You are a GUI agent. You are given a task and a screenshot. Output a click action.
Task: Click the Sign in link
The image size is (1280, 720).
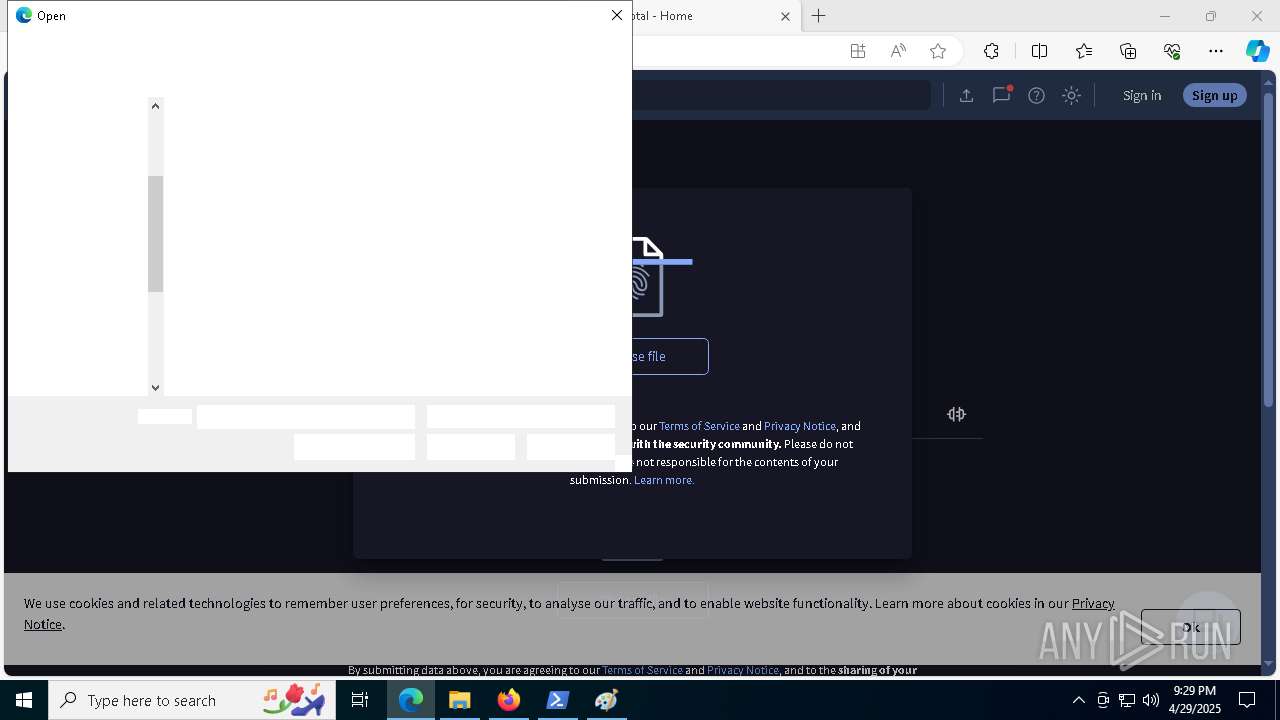pyautogui.click(x=1142, y=95)
